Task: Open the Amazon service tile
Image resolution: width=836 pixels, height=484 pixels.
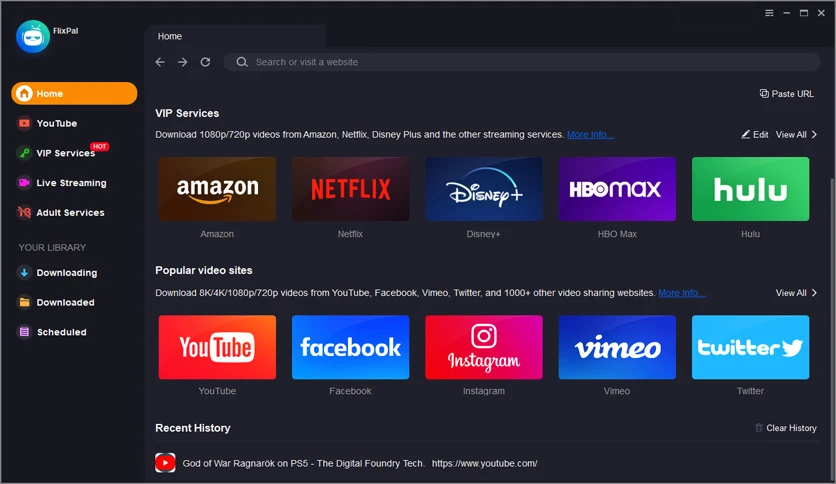Action: point(217,189)
